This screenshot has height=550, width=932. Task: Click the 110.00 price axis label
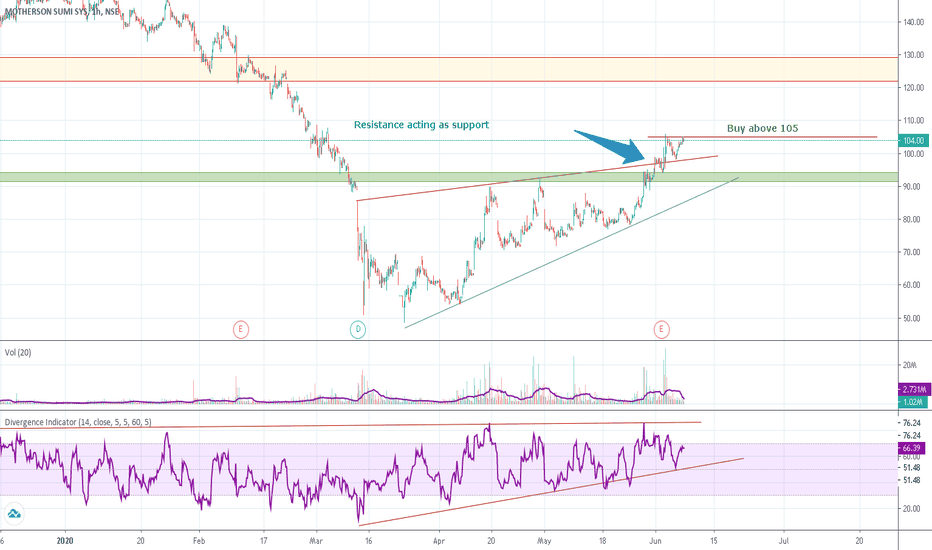pos(914,121)
